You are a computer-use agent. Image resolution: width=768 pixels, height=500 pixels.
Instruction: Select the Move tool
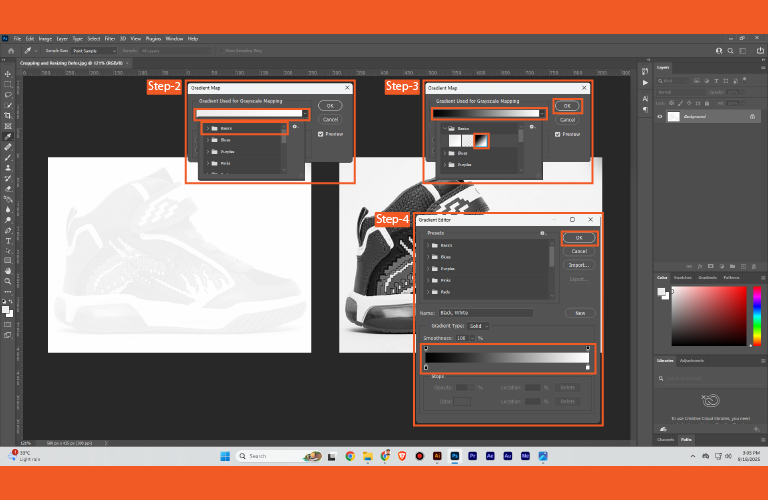pos(8,73)
